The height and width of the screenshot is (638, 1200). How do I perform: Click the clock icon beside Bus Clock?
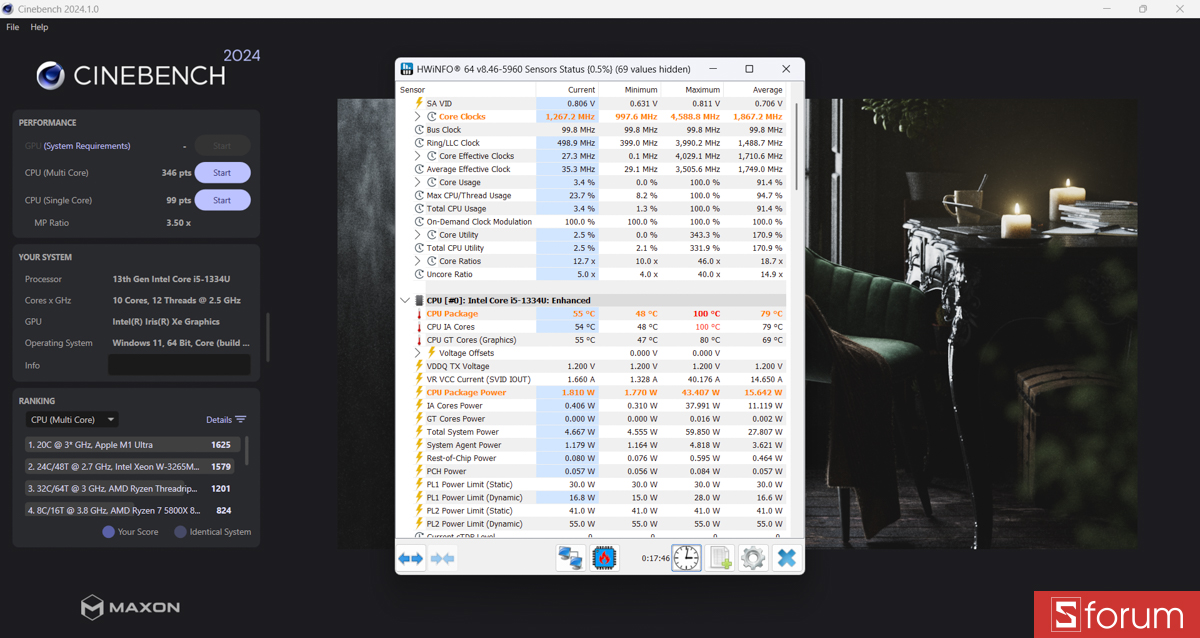(420, 130)
